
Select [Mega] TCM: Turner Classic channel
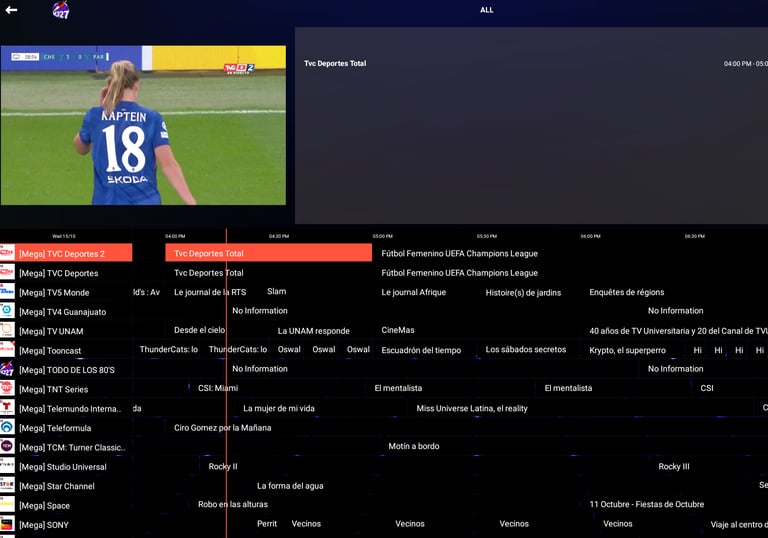click(73, 447)
